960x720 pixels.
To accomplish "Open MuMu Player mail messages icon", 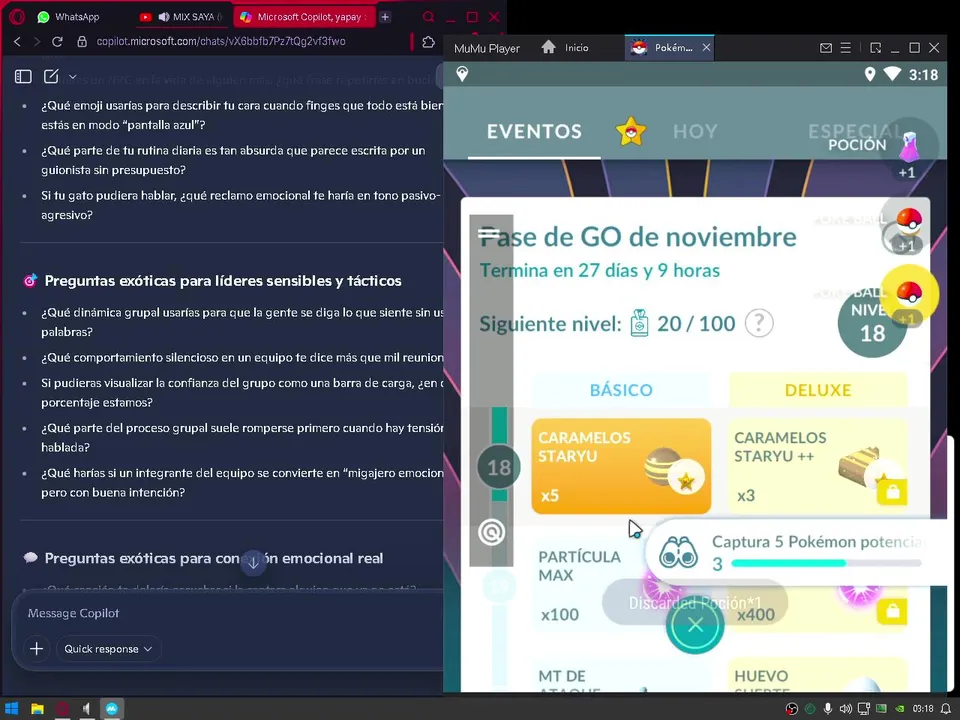I will click(x=826, y=48).
